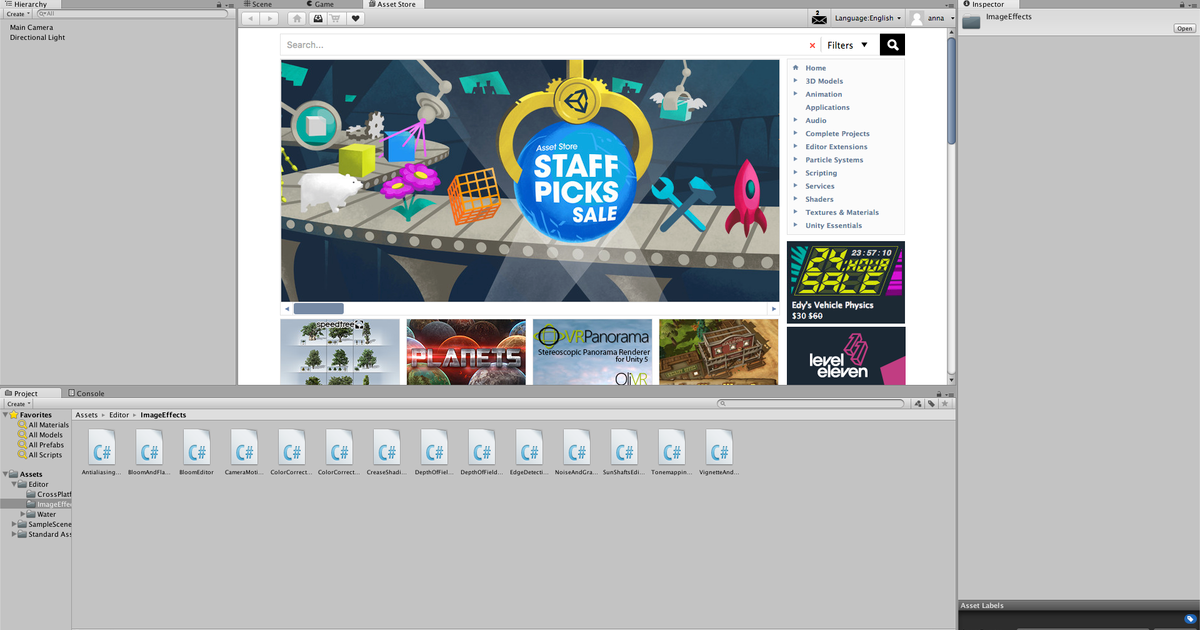Open Edy's Vehicle Physics sale card
1200x630 pixels.
[x=846, y=282]
